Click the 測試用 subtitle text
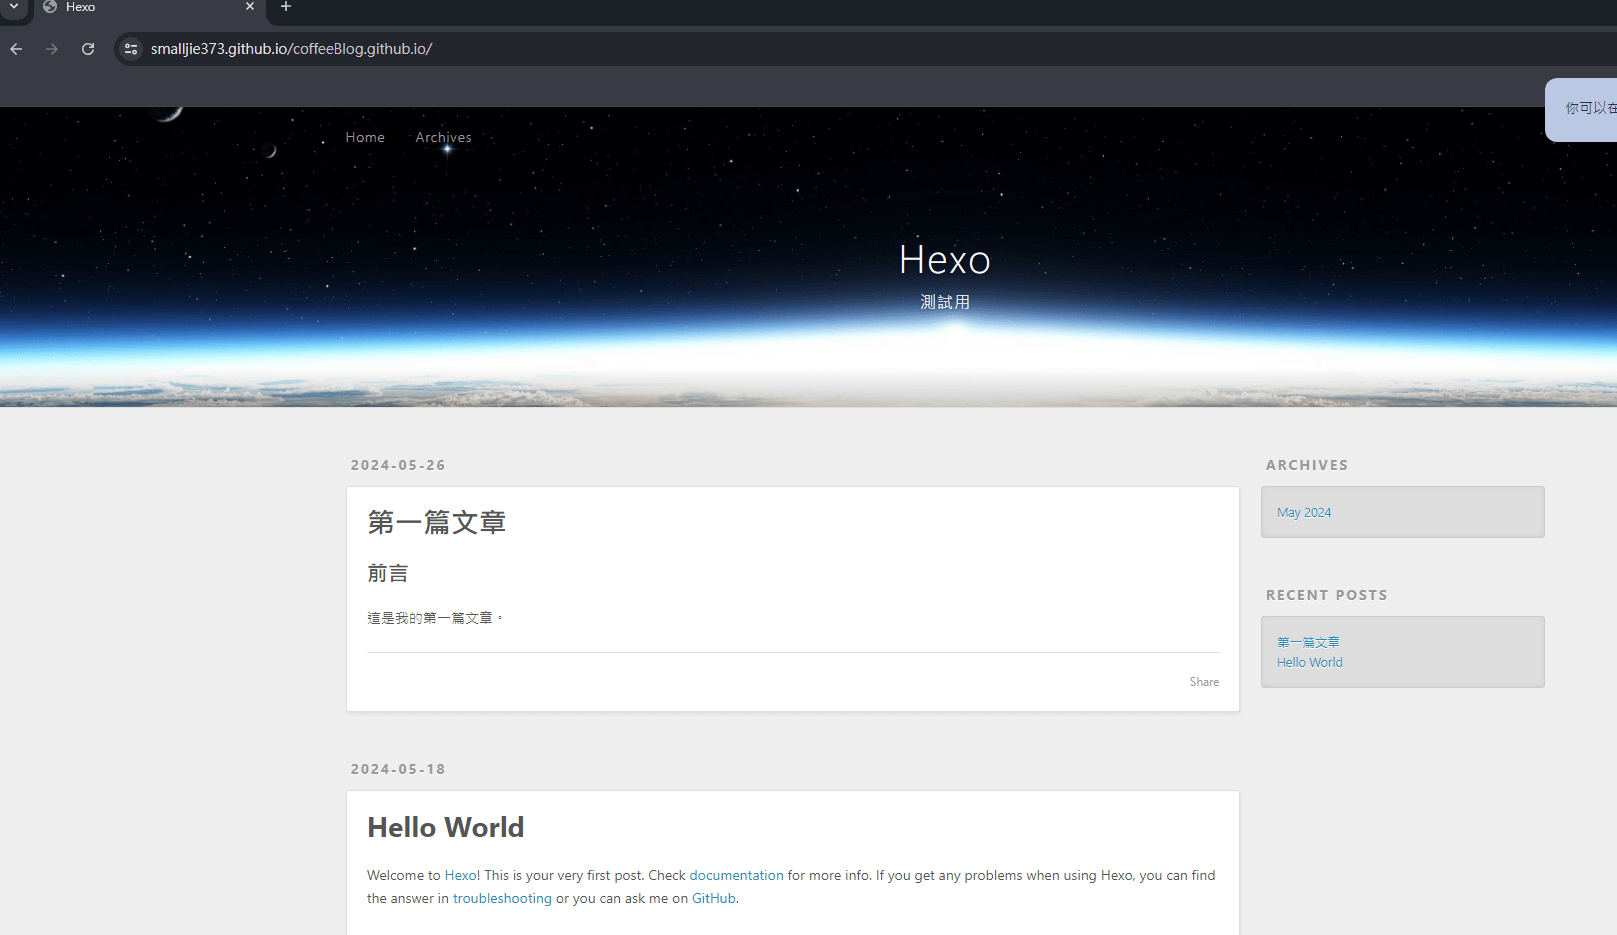Screen dimensions: 1617x935 coord(945,302)
